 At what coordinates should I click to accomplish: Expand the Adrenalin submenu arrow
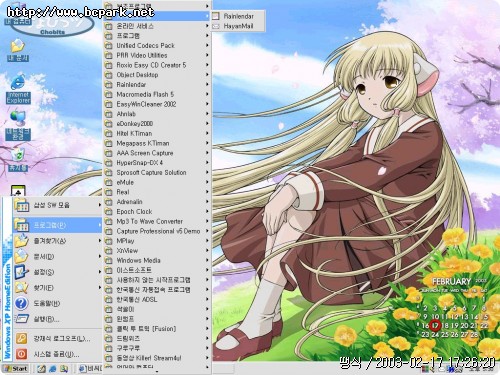coord(207,202)
